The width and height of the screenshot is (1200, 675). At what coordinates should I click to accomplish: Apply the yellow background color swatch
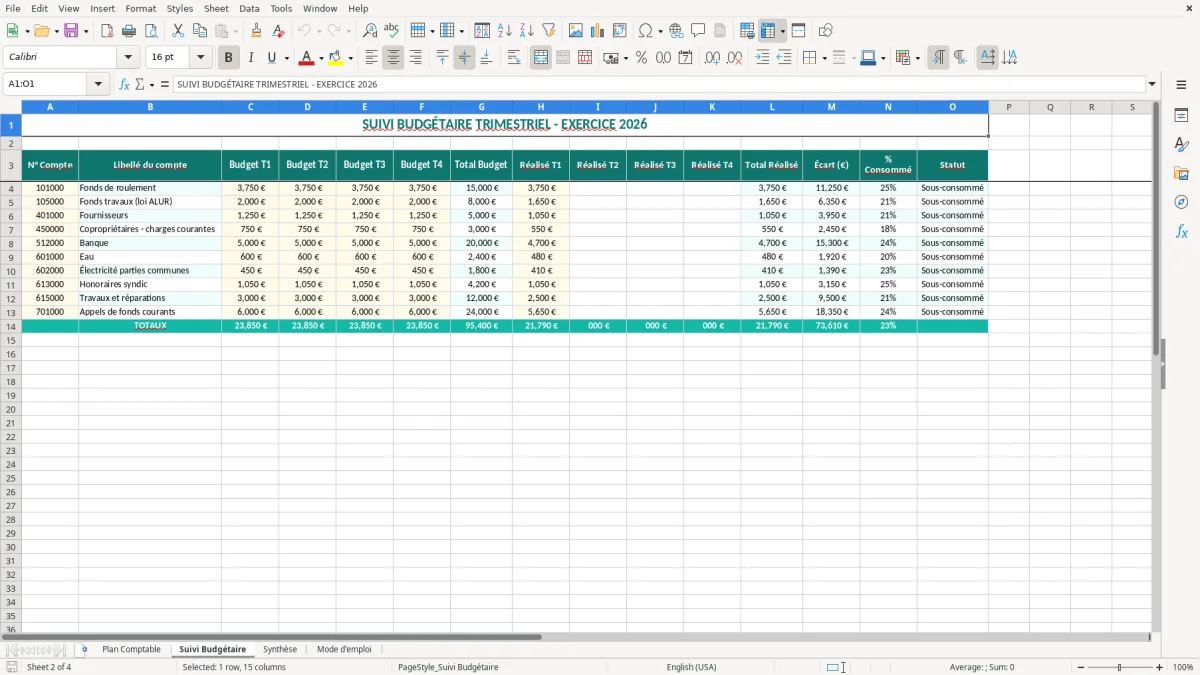336,58
